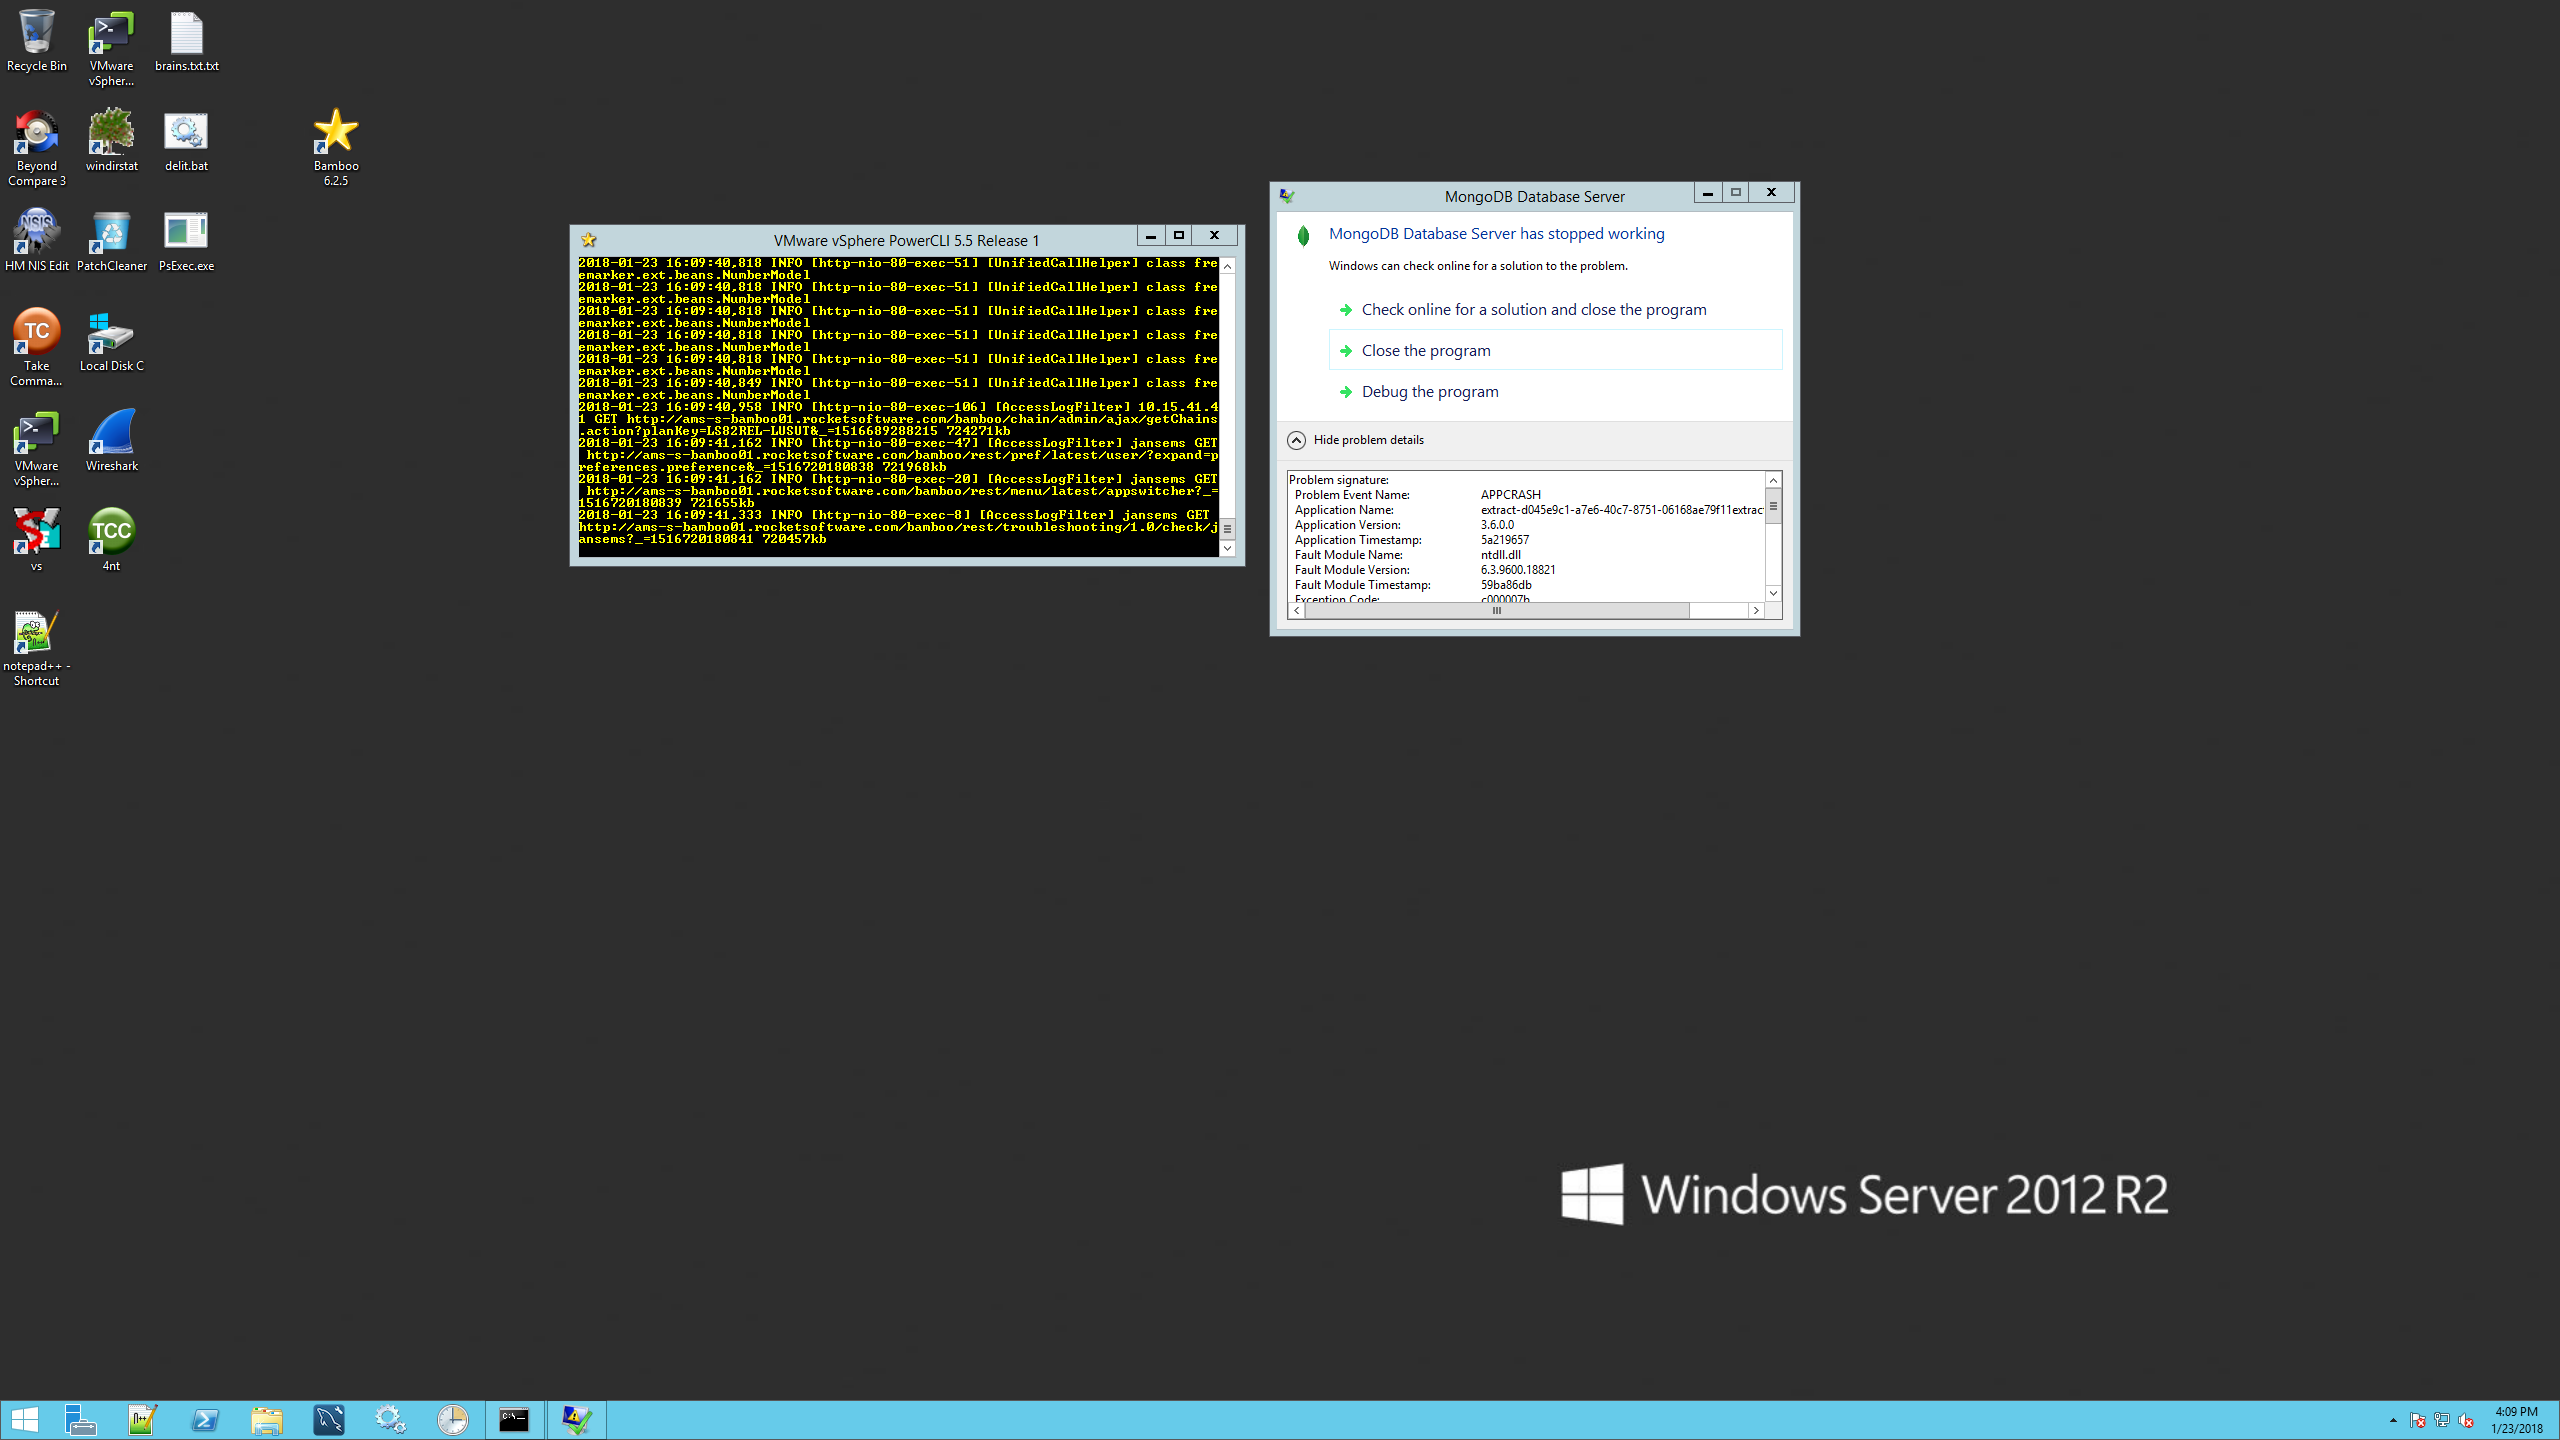Click the '6.3.9600.18821' fault module version
This screenshot has height=1440, width=2560.
(x=1518, y=570)
